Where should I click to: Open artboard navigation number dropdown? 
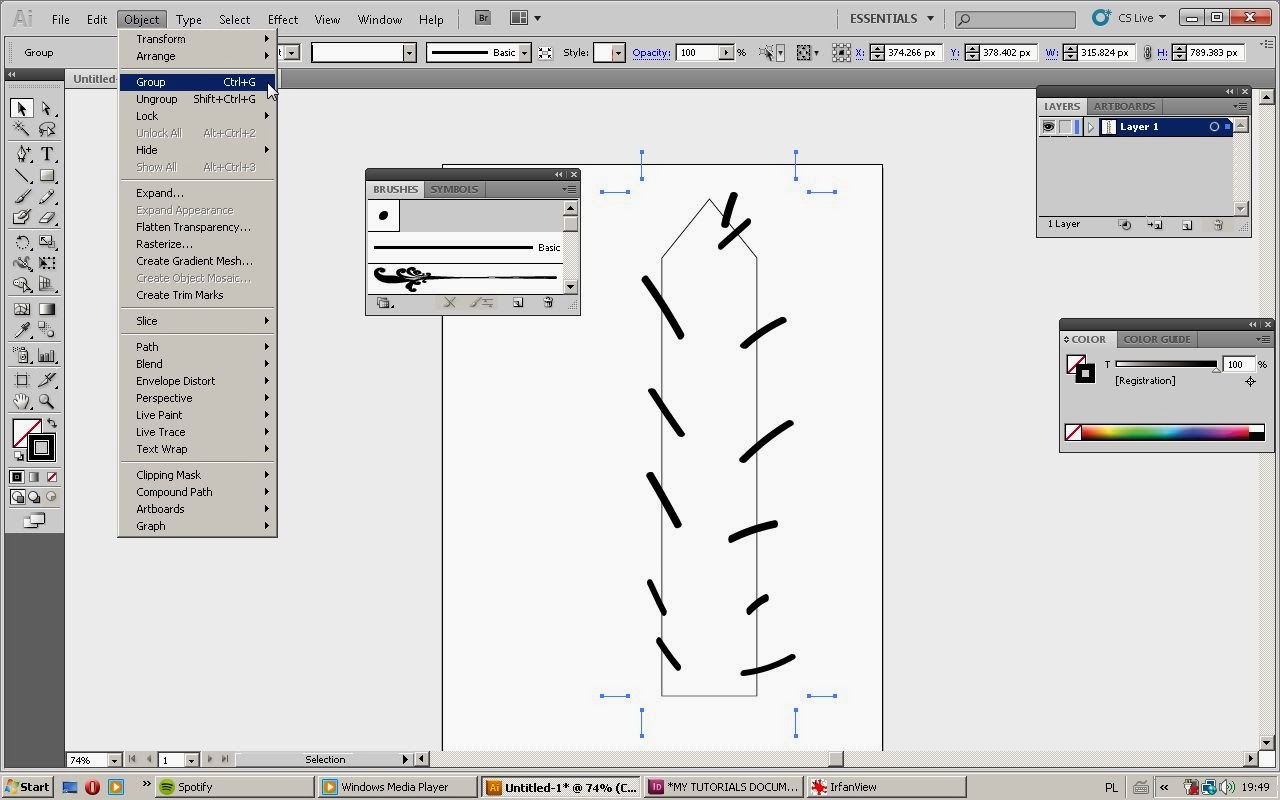[191, 760]
